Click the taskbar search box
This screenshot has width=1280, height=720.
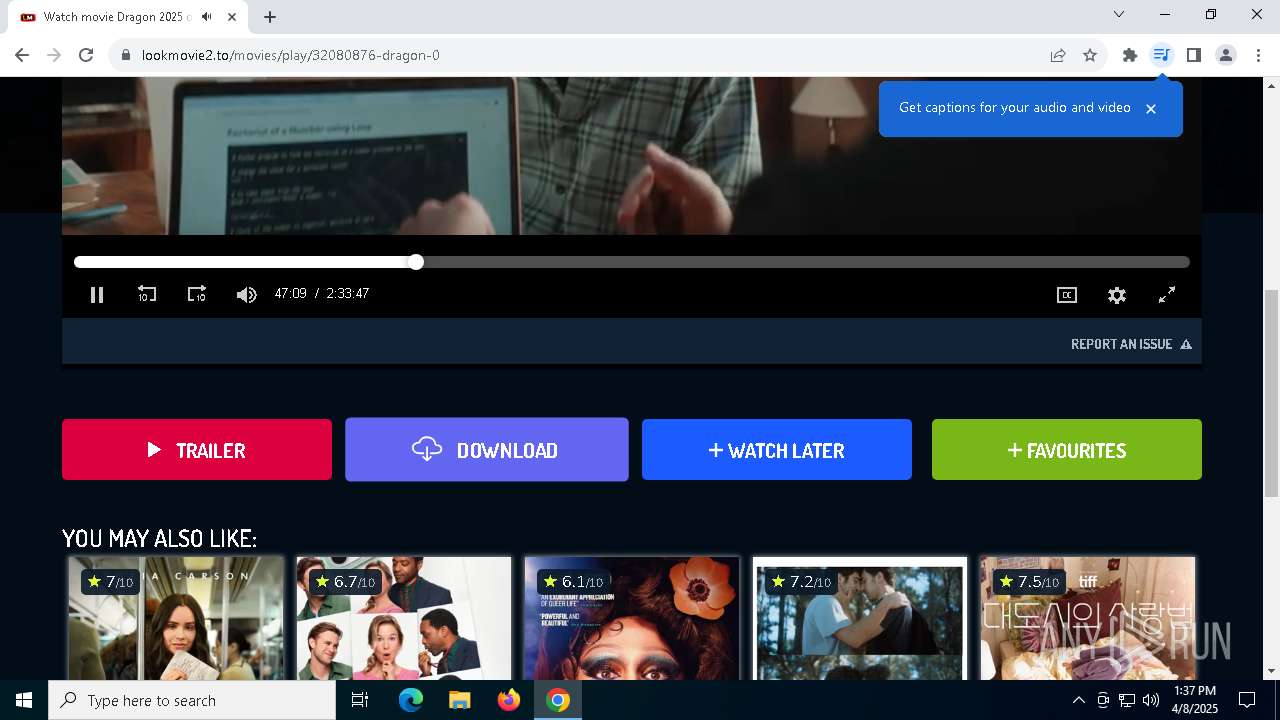tap(192, 700)
